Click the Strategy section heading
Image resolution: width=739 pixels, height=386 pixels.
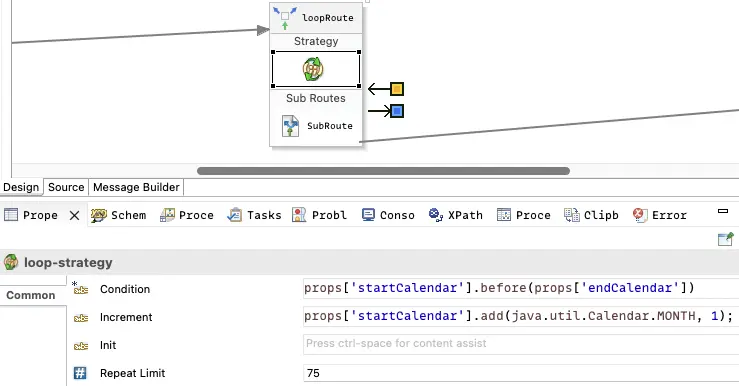point(316,41)
